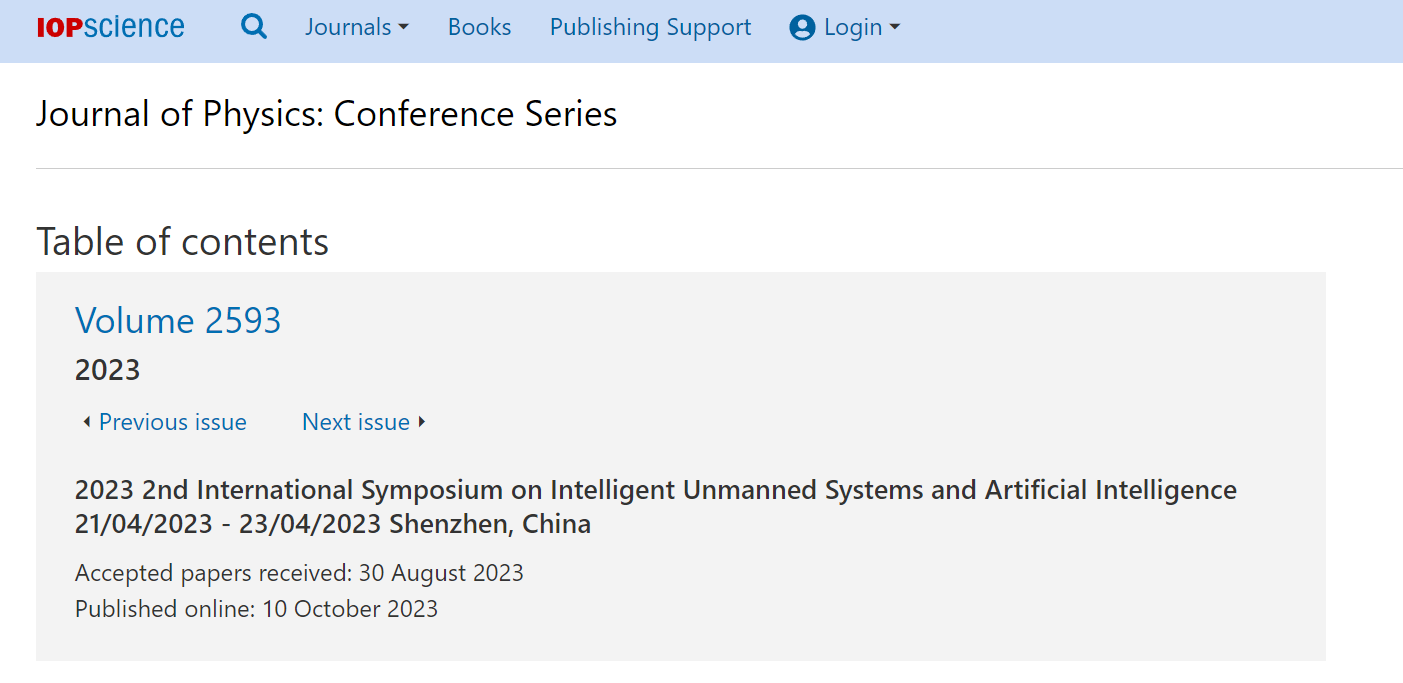1403x683 pixels.
Task: Open Publishing Support in the navbar
Action: pos(650,28)
